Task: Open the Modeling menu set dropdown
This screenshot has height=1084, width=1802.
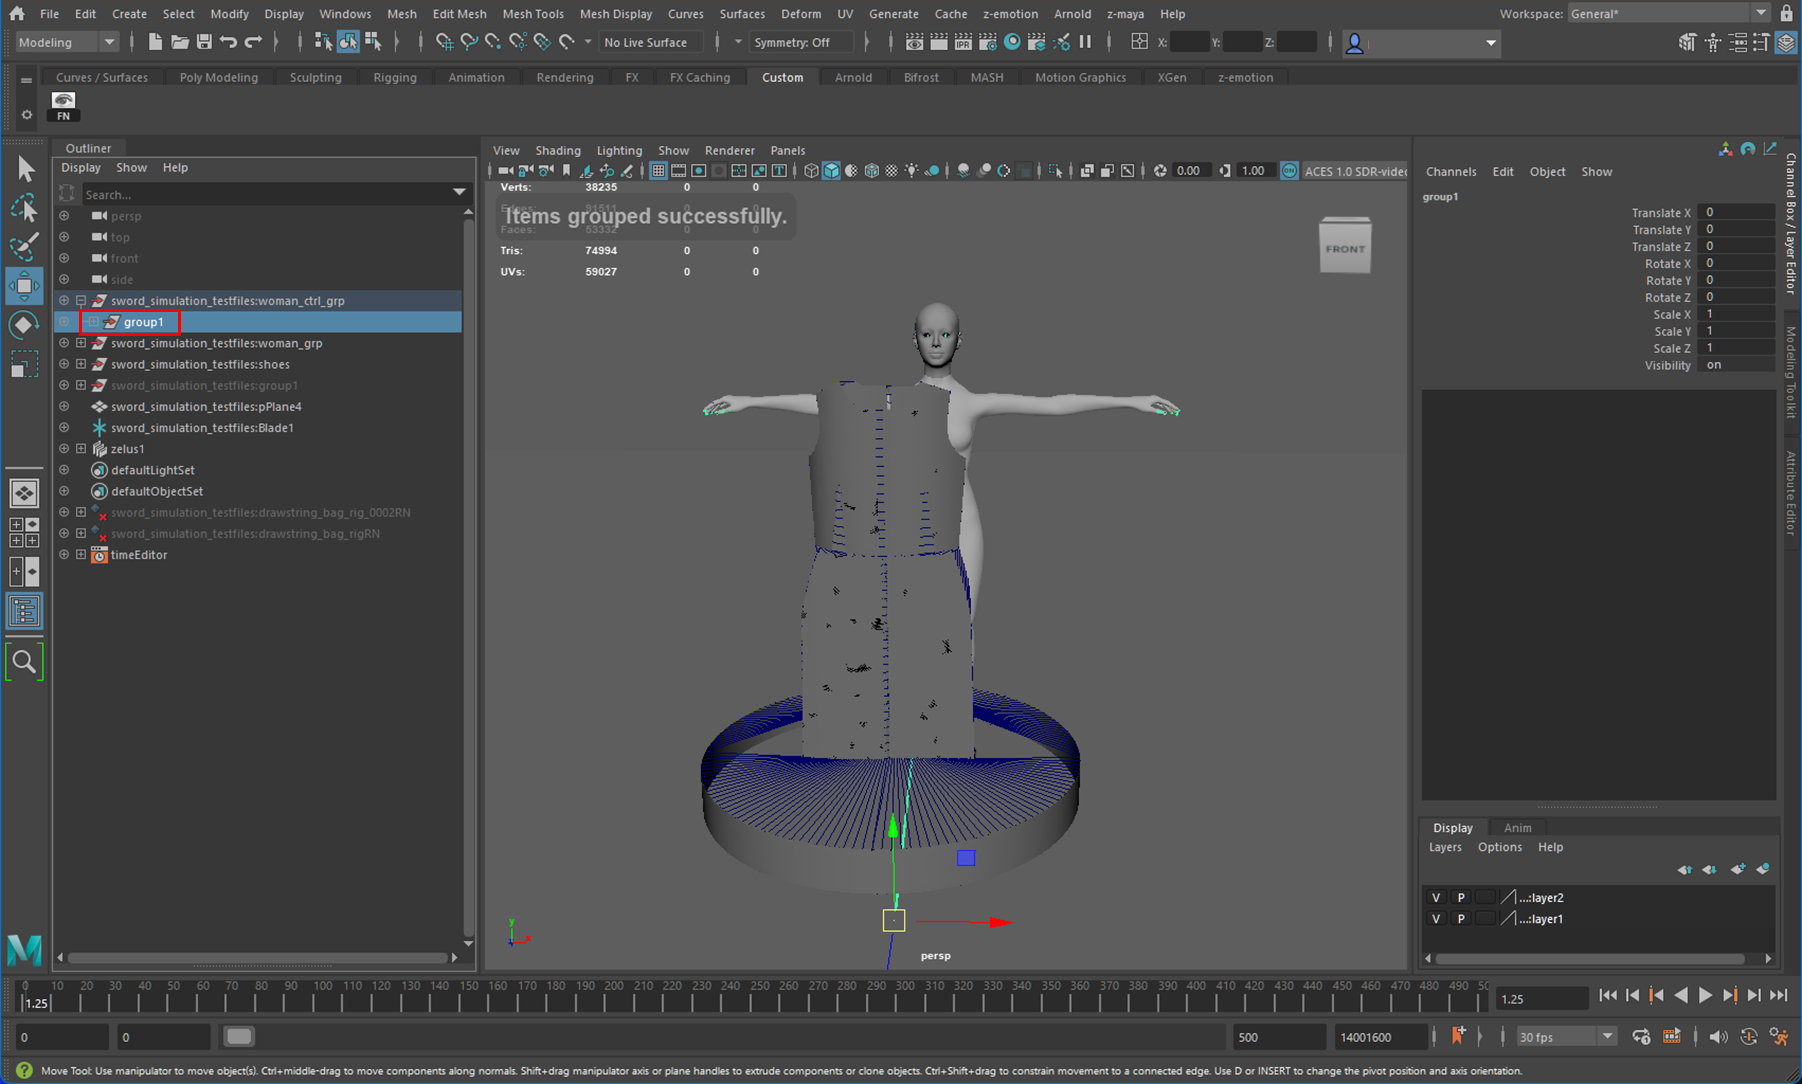Action: 68,42
